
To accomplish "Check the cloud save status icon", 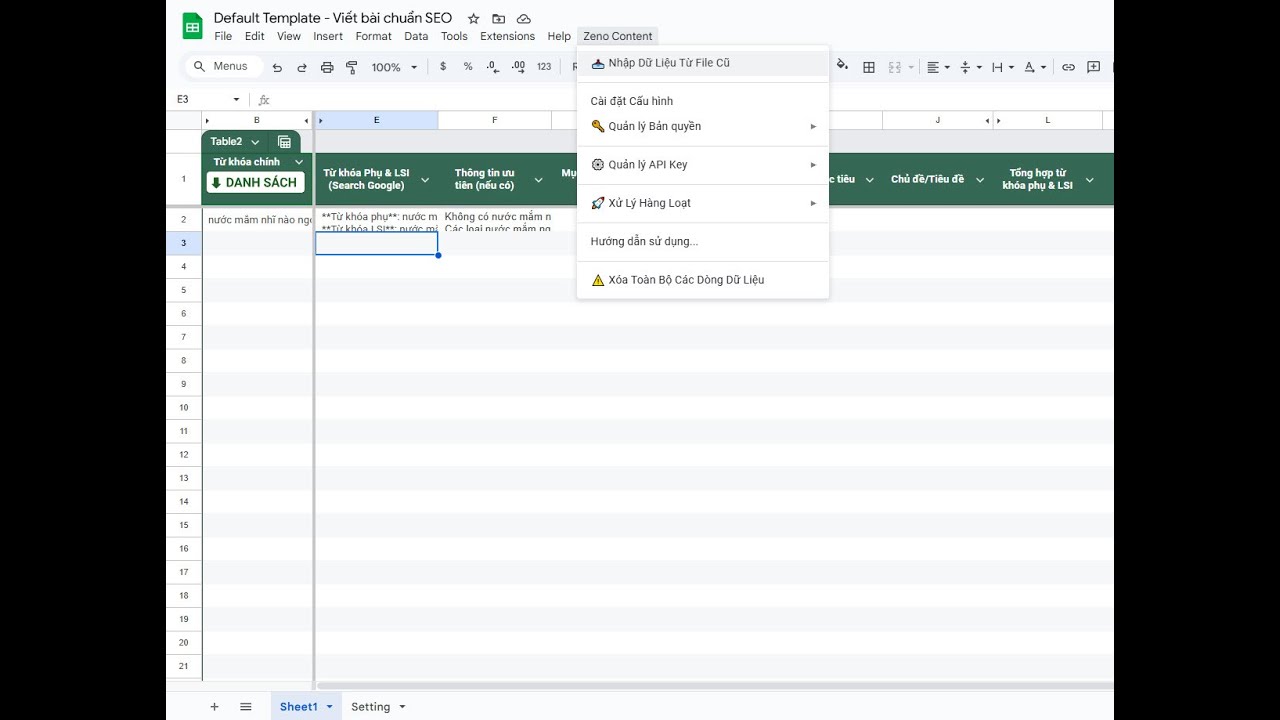I will pyautogui.click(x=524, y=18).
